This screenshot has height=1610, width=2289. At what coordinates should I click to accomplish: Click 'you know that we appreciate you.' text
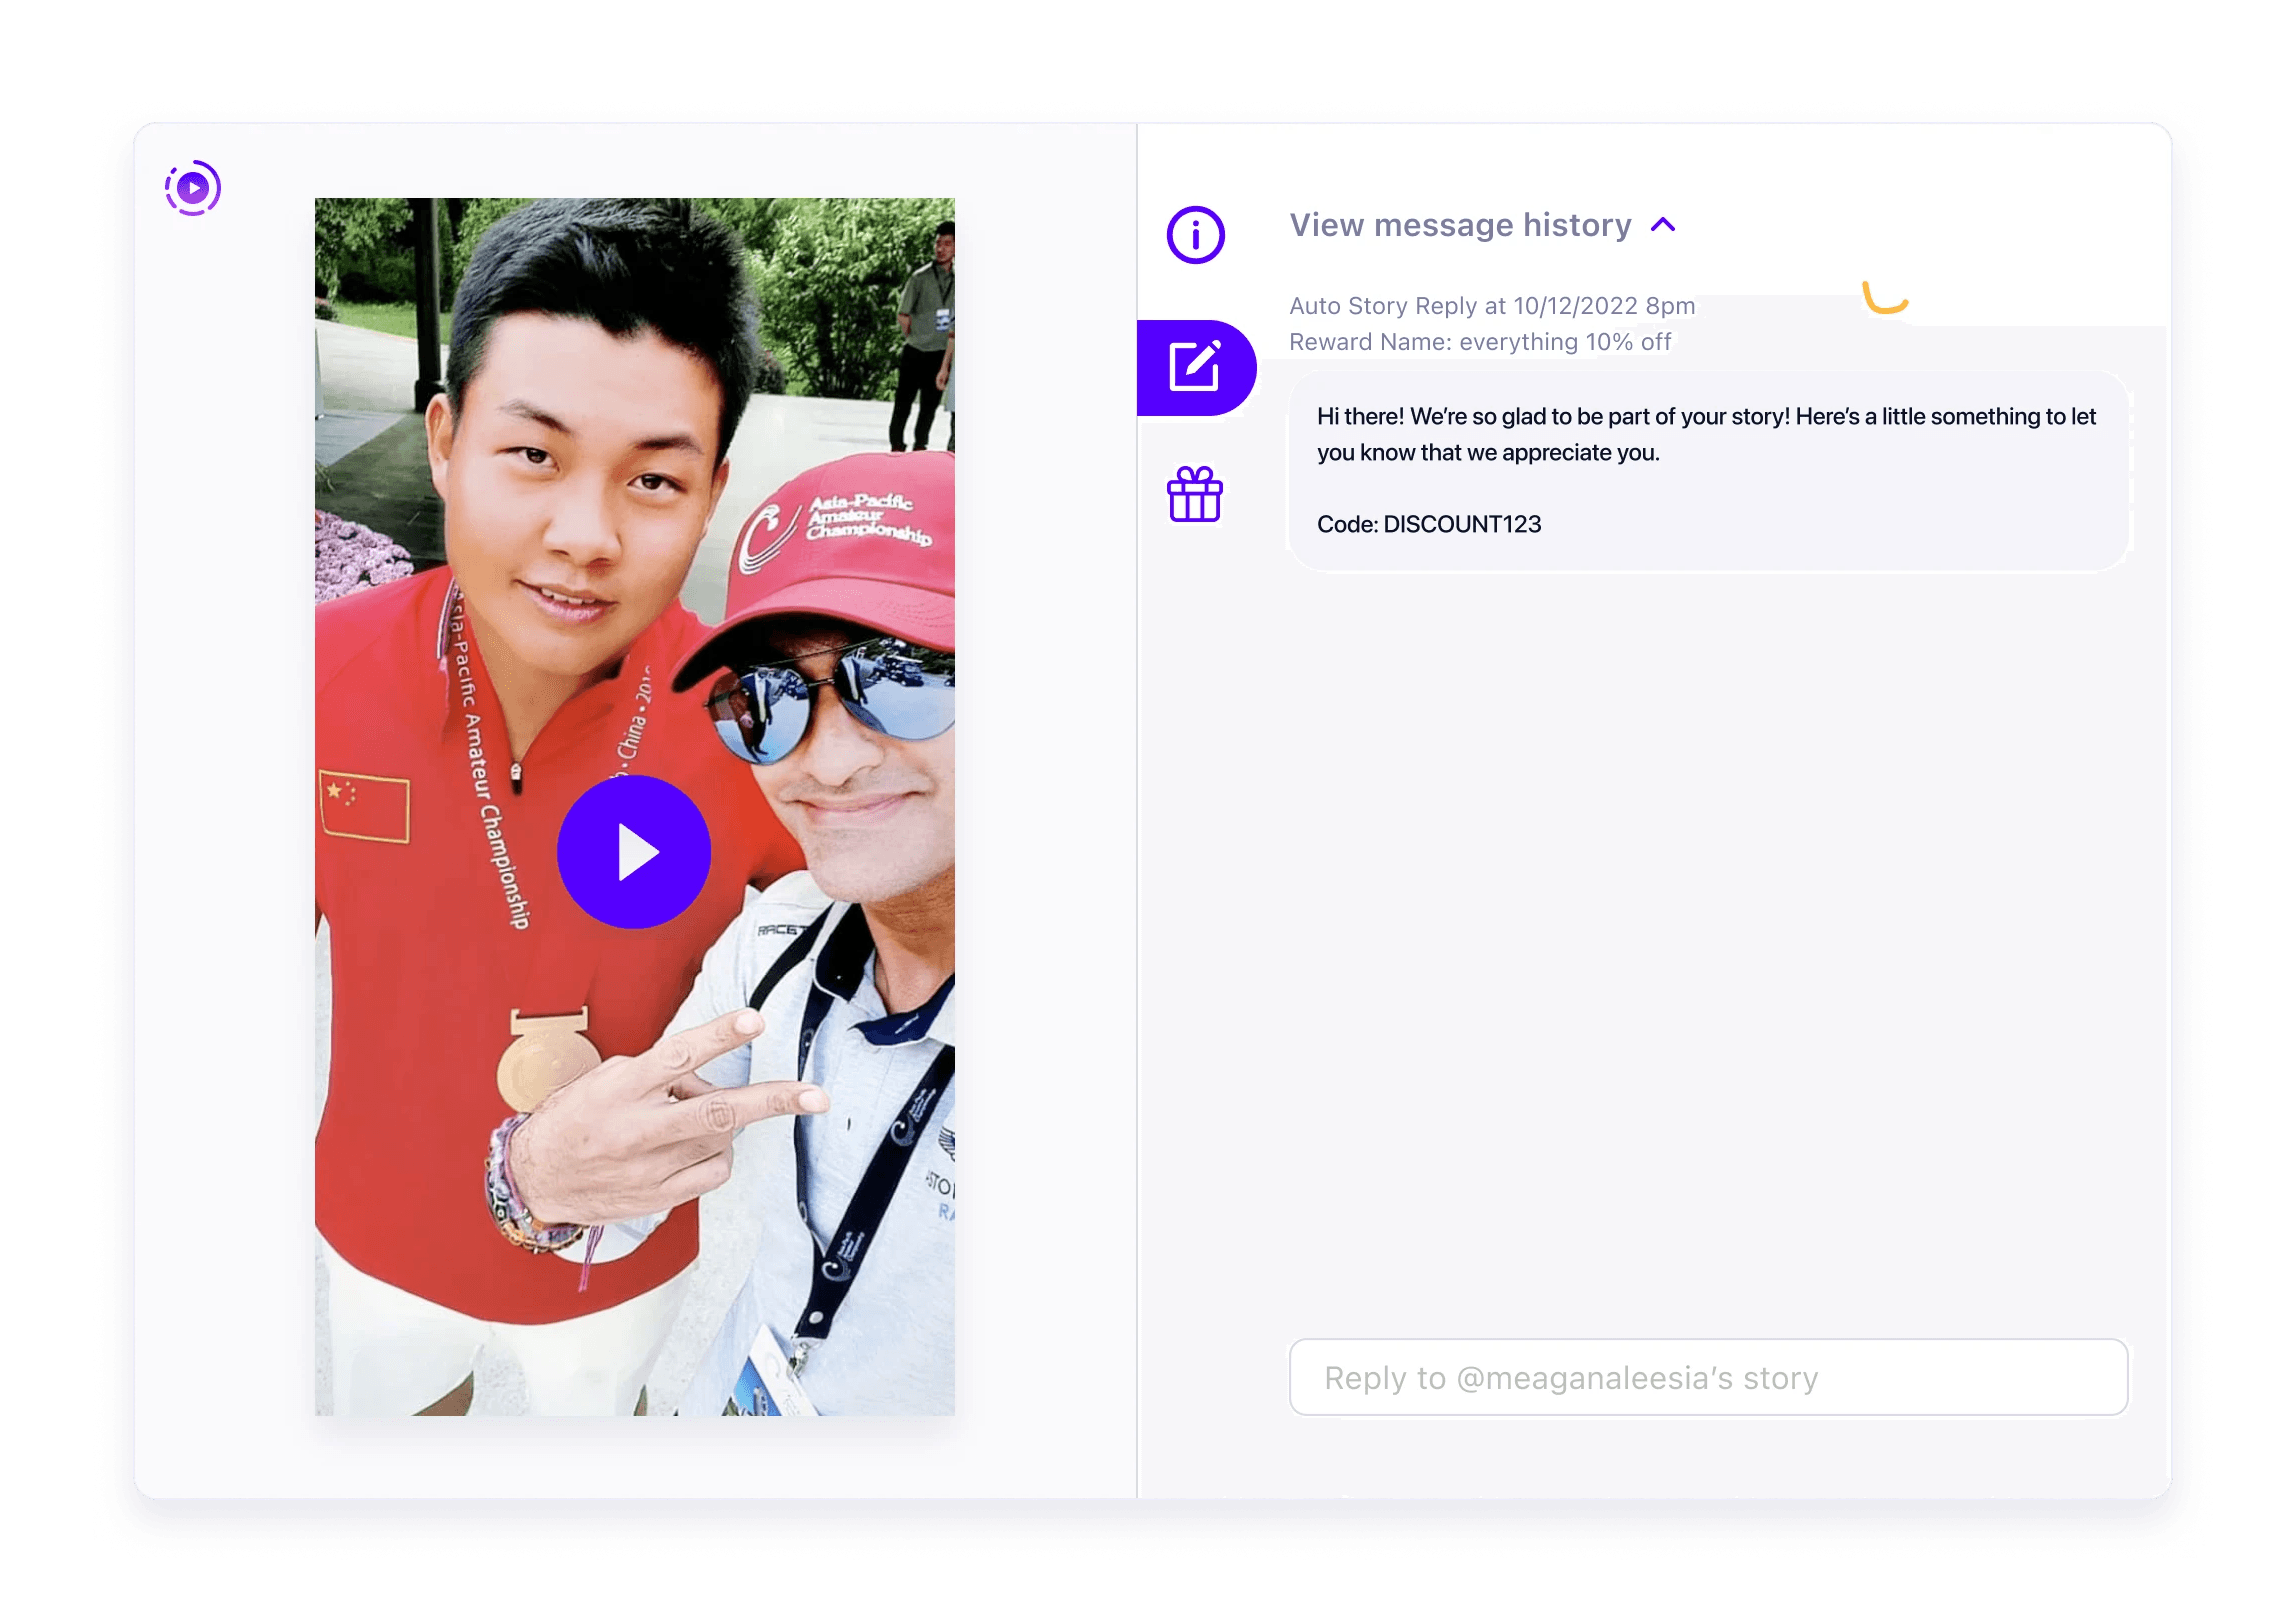pyautogui.click(x=1488, y=453)
